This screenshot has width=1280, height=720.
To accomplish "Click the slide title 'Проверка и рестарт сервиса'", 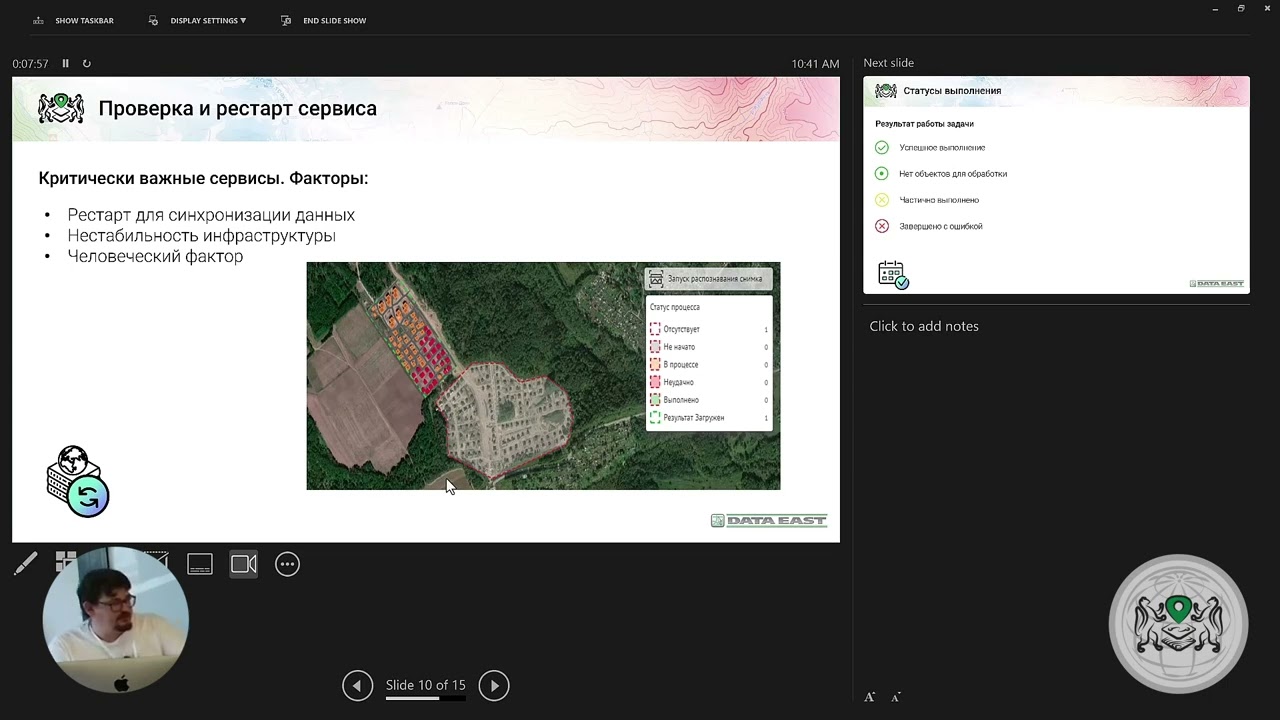I will (x=238, y=109).
